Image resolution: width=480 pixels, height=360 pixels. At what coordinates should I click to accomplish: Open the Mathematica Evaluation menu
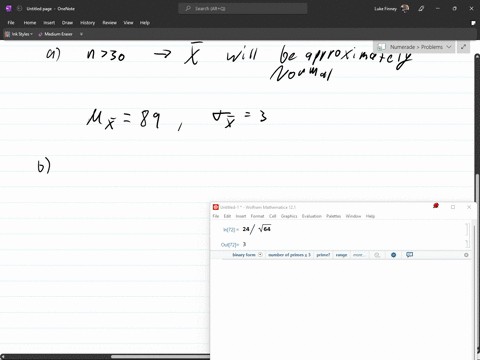pyautogui.click(x=312, y=216)
